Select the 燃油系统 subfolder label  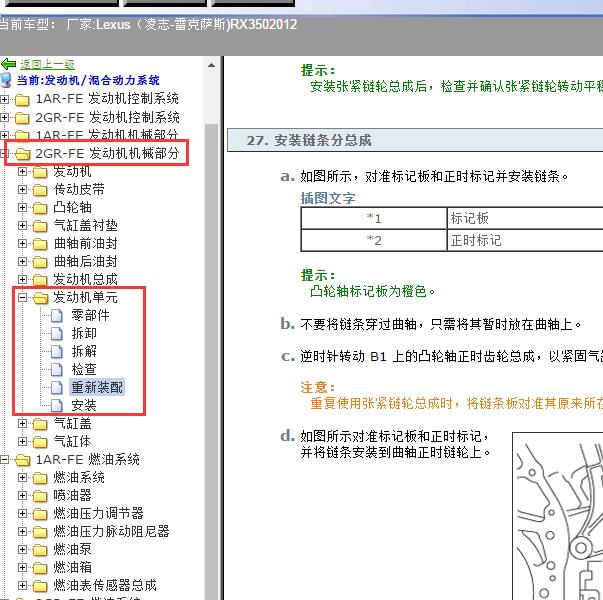point(79,478)
